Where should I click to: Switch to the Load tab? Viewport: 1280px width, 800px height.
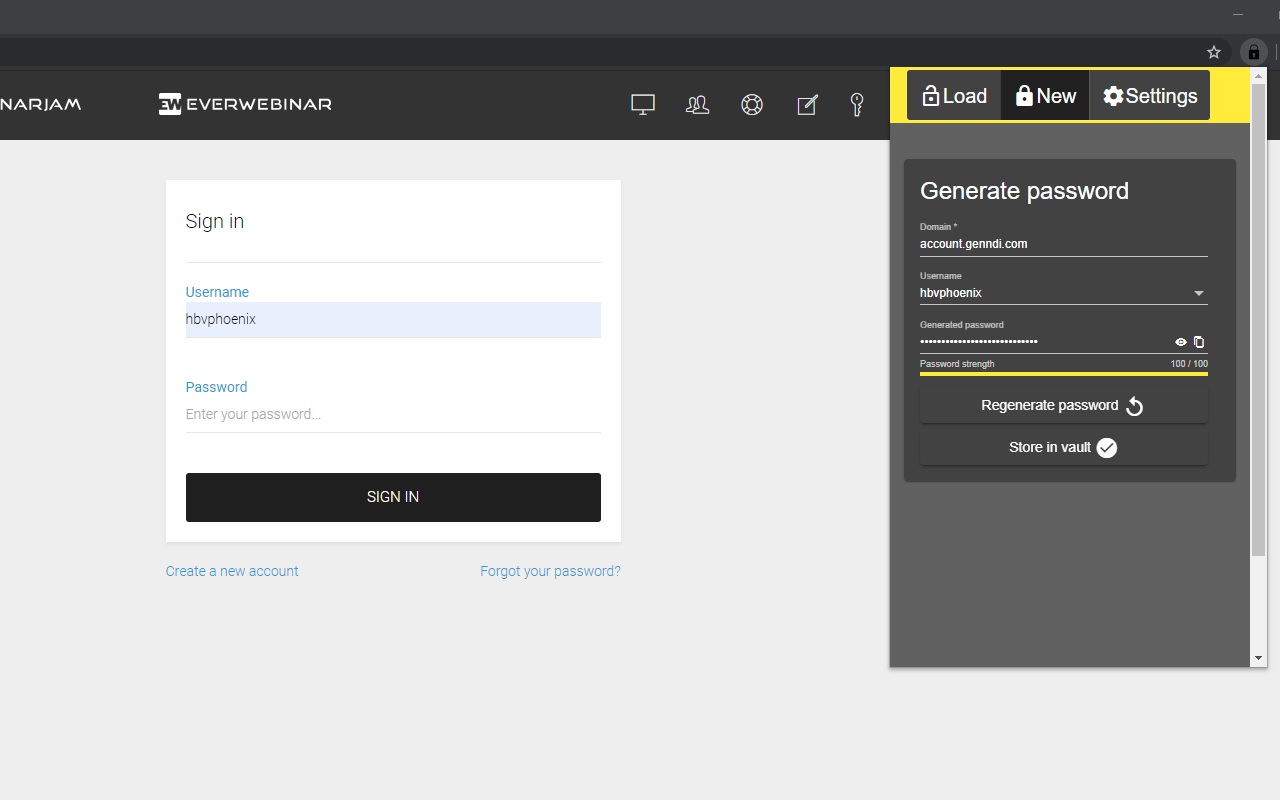tap(954, 96)
